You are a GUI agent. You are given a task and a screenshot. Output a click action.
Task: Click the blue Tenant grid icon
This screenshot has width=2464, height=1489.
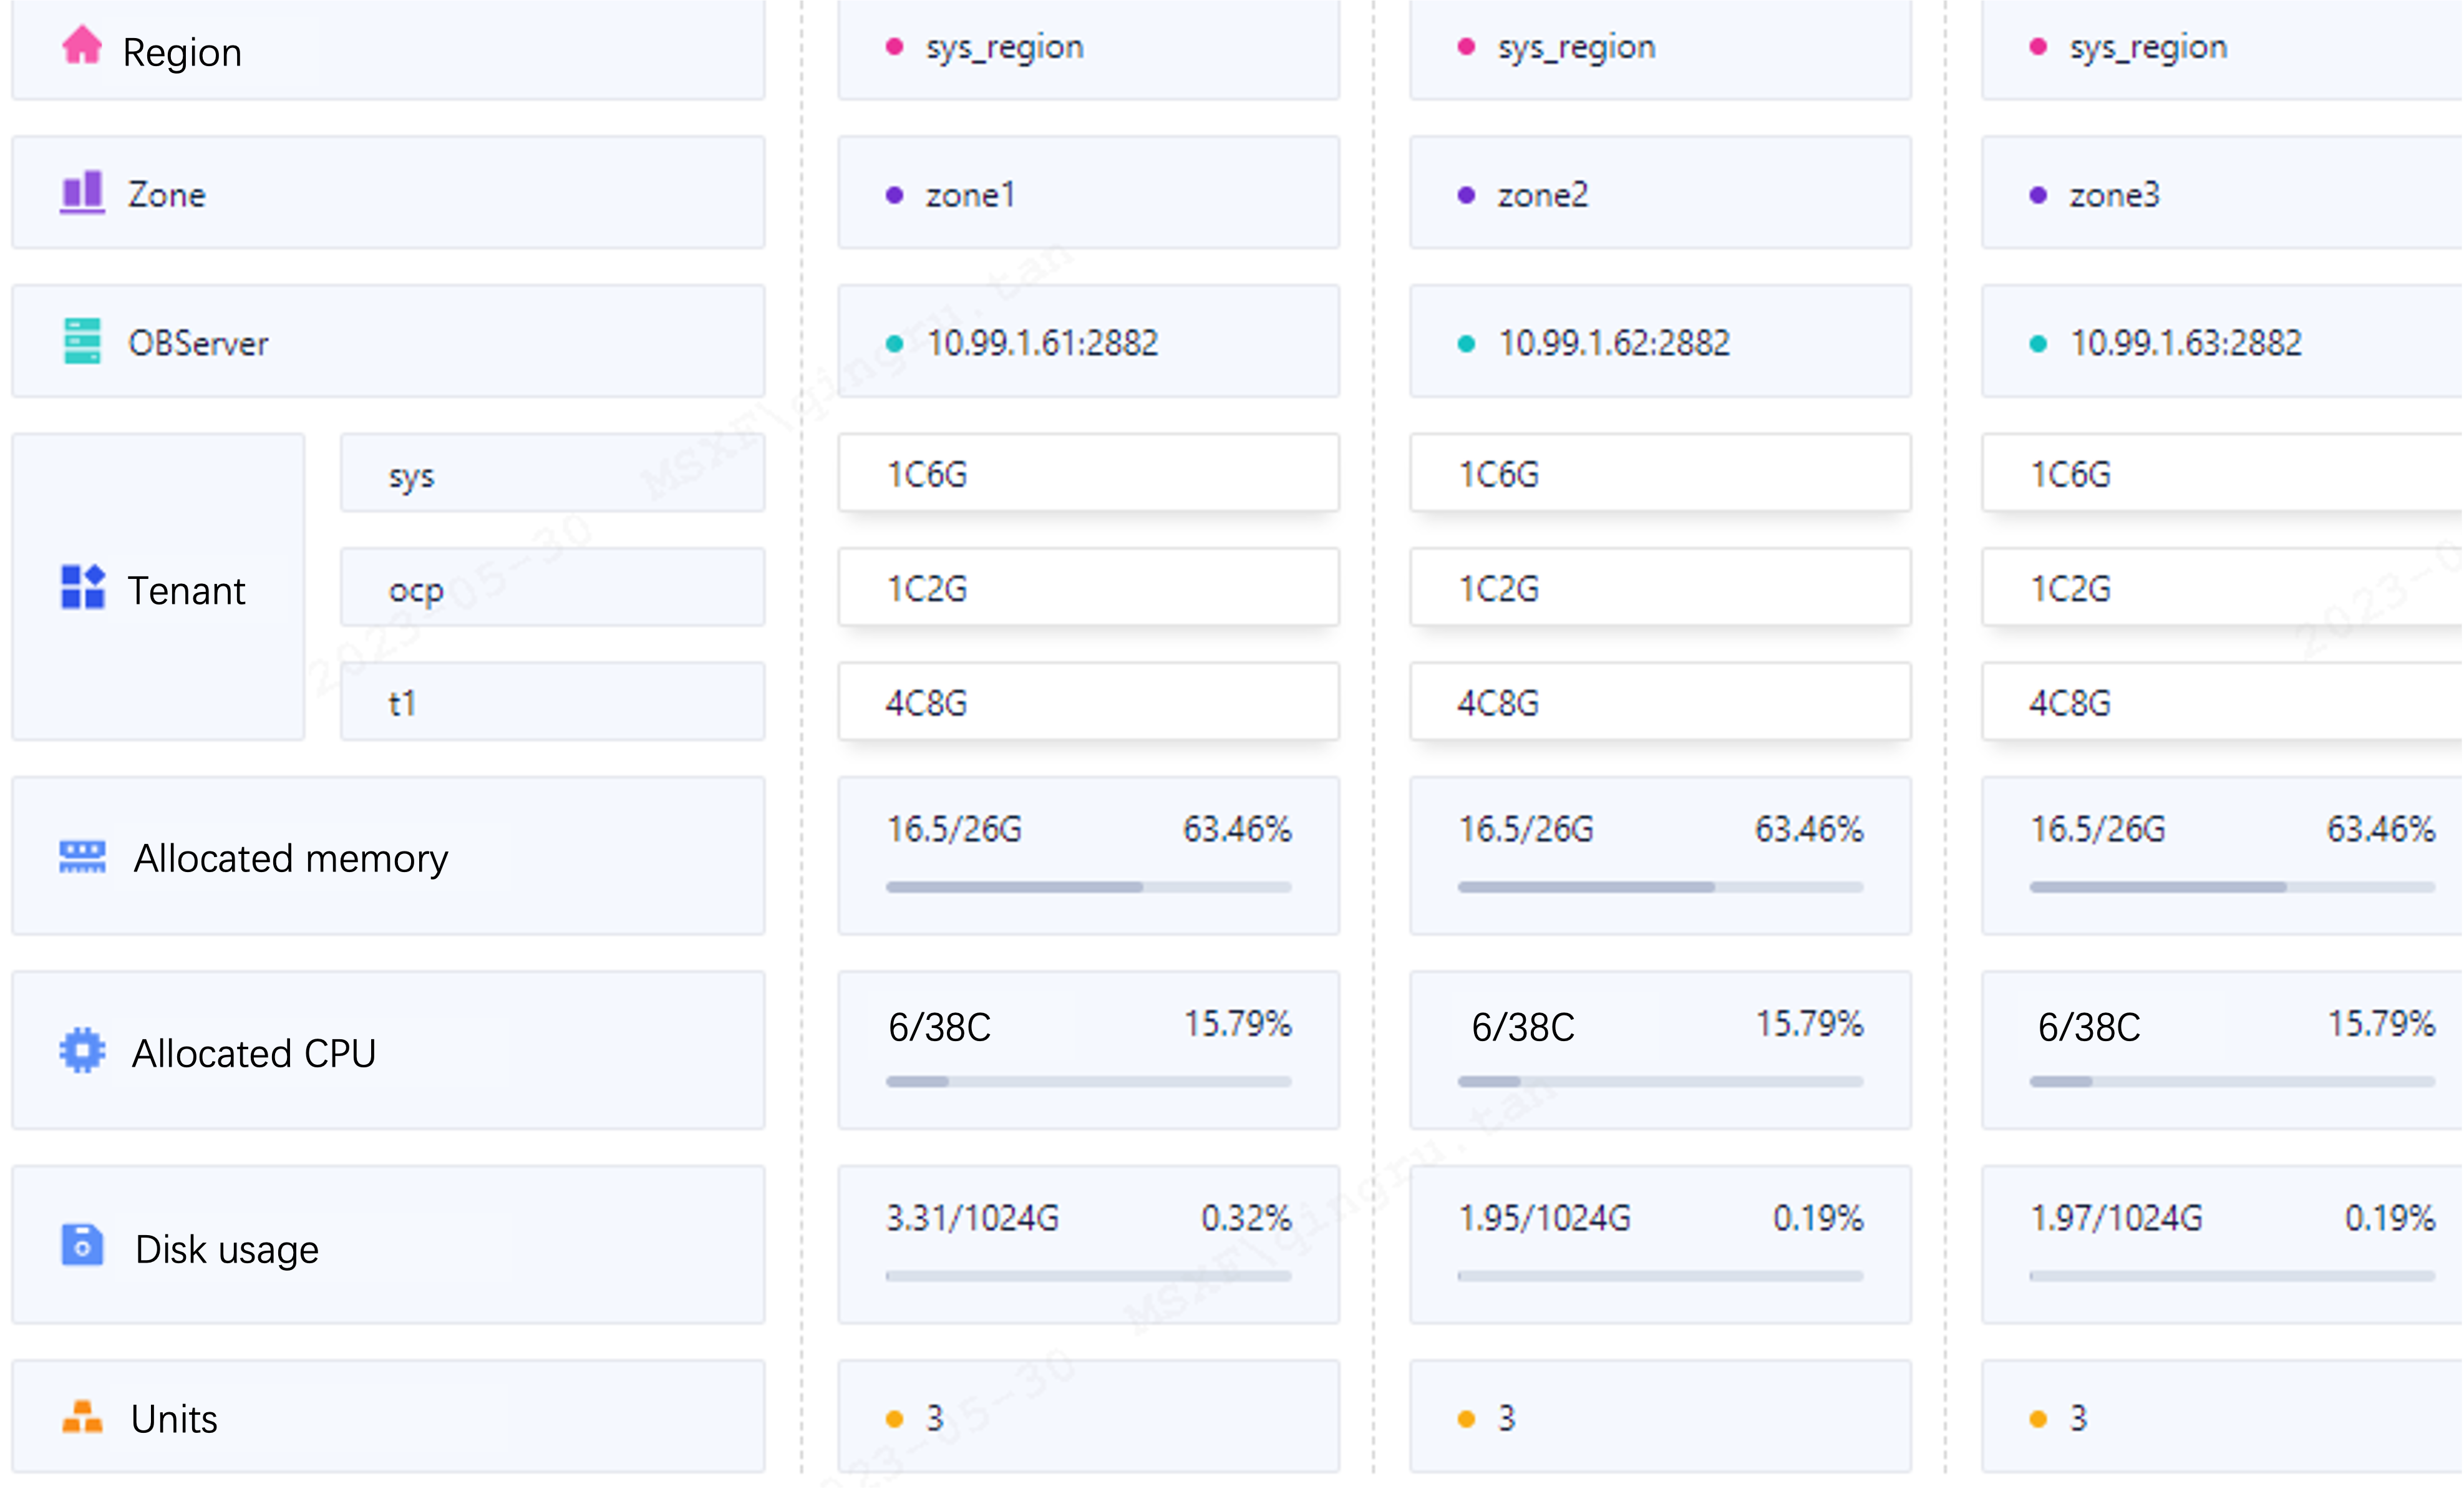(x=82, y=587)
